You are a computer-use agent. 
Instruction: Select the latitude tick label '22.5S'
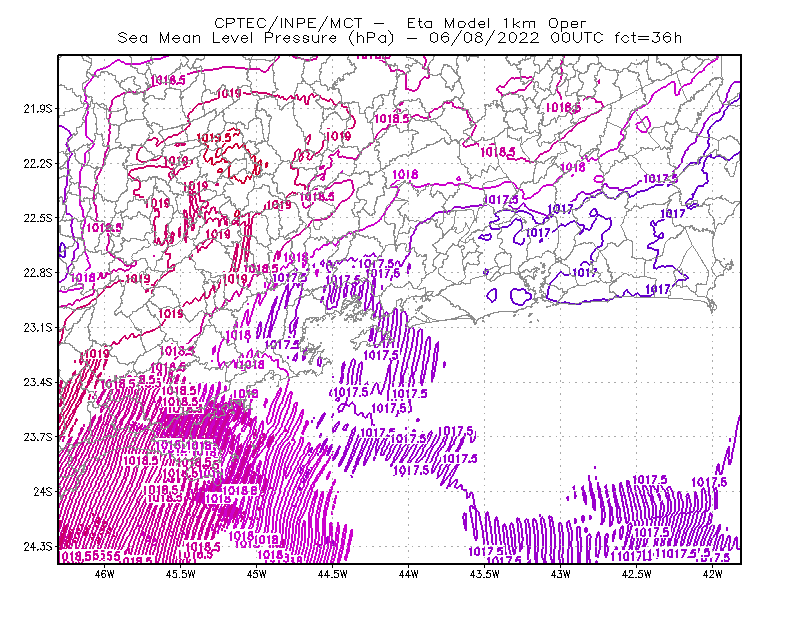click(x=38, y=218)
